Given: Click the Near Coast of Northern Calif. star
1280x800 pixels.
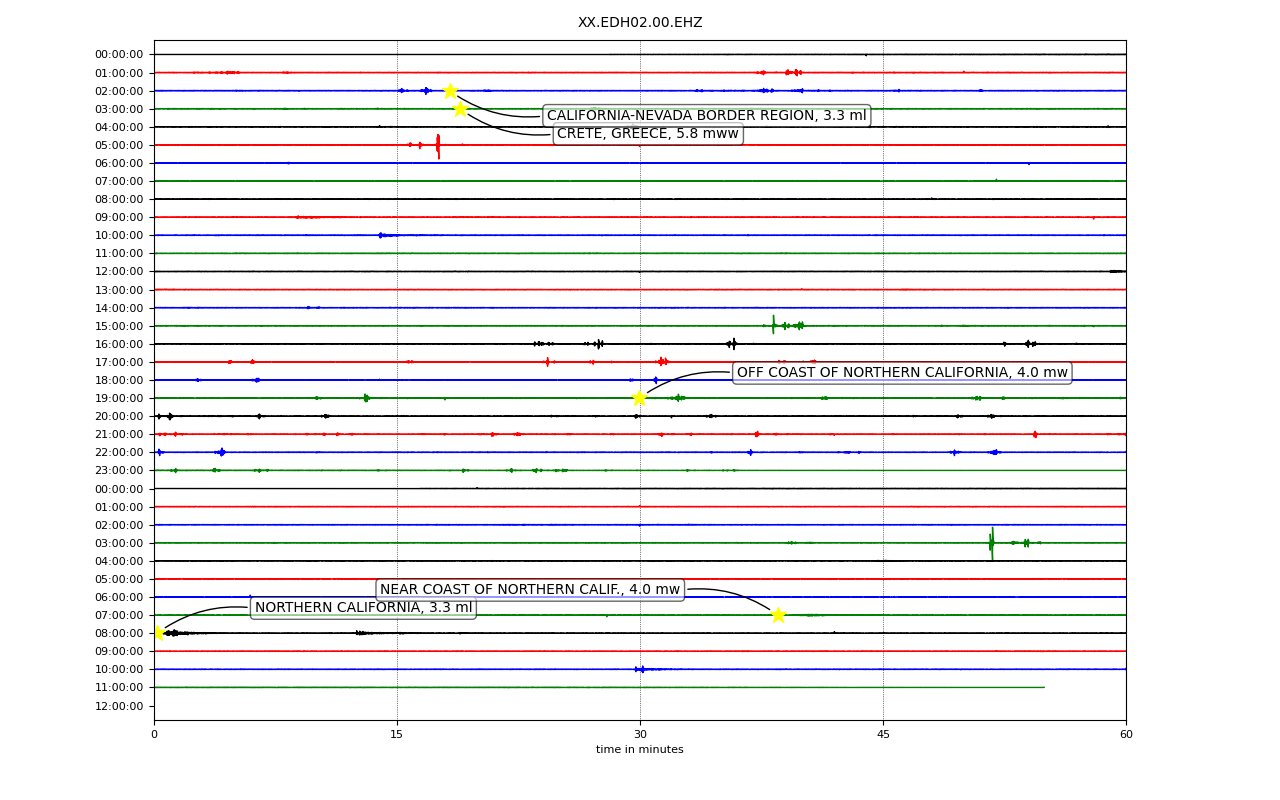Looking at the screenshot, I should [x=778, y=615].
